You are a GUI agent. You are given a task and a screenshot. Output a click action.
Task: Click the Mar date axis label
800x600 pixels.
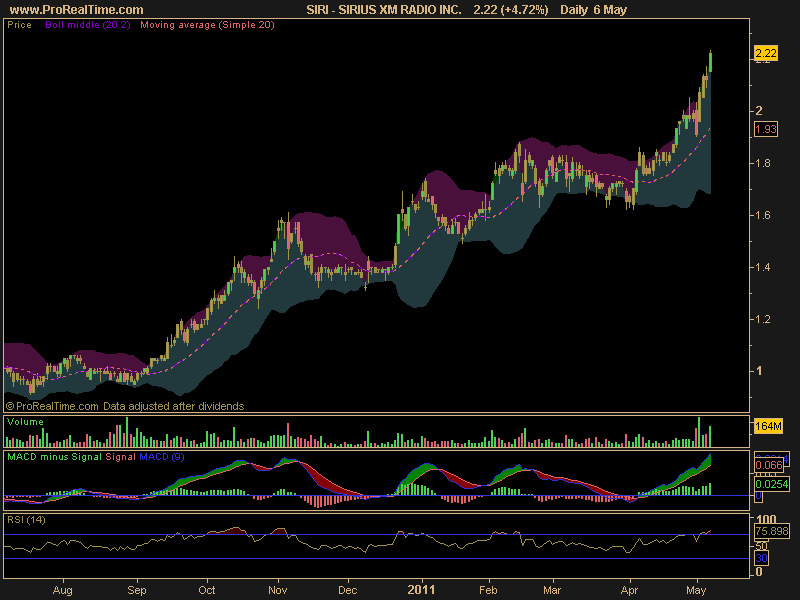click(552, 590)
